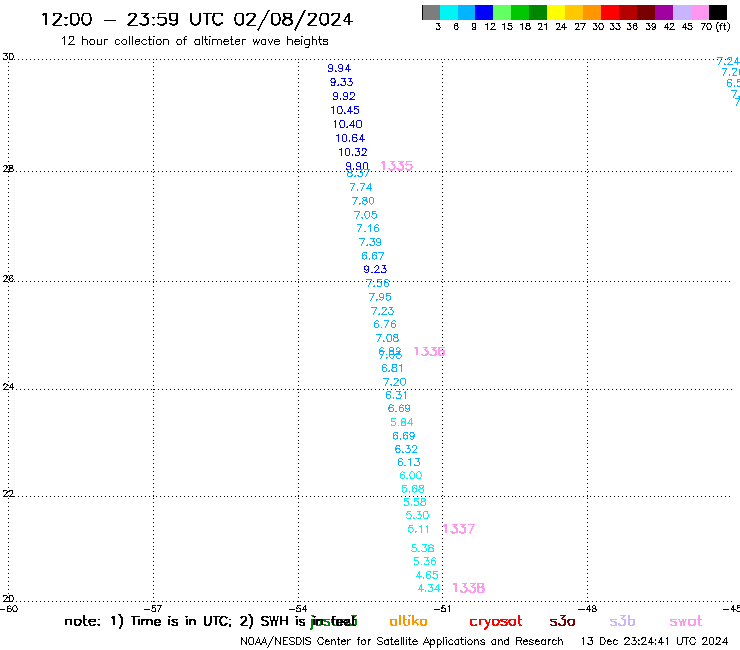The width and height of the screenshot is (740, 650).
Task: Click the pink pass number 1338
Action: (x=469, y=588)
